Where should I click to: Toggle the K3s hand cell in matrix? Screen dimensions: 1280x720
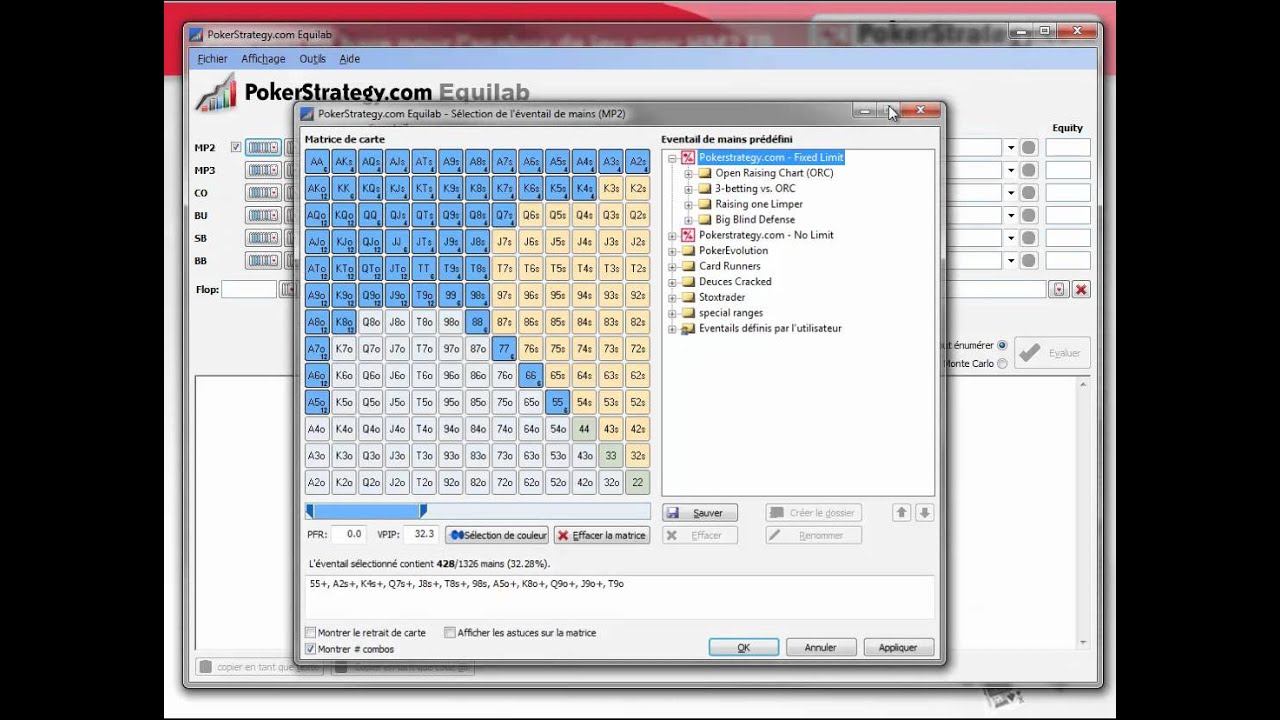pos(611,188)
